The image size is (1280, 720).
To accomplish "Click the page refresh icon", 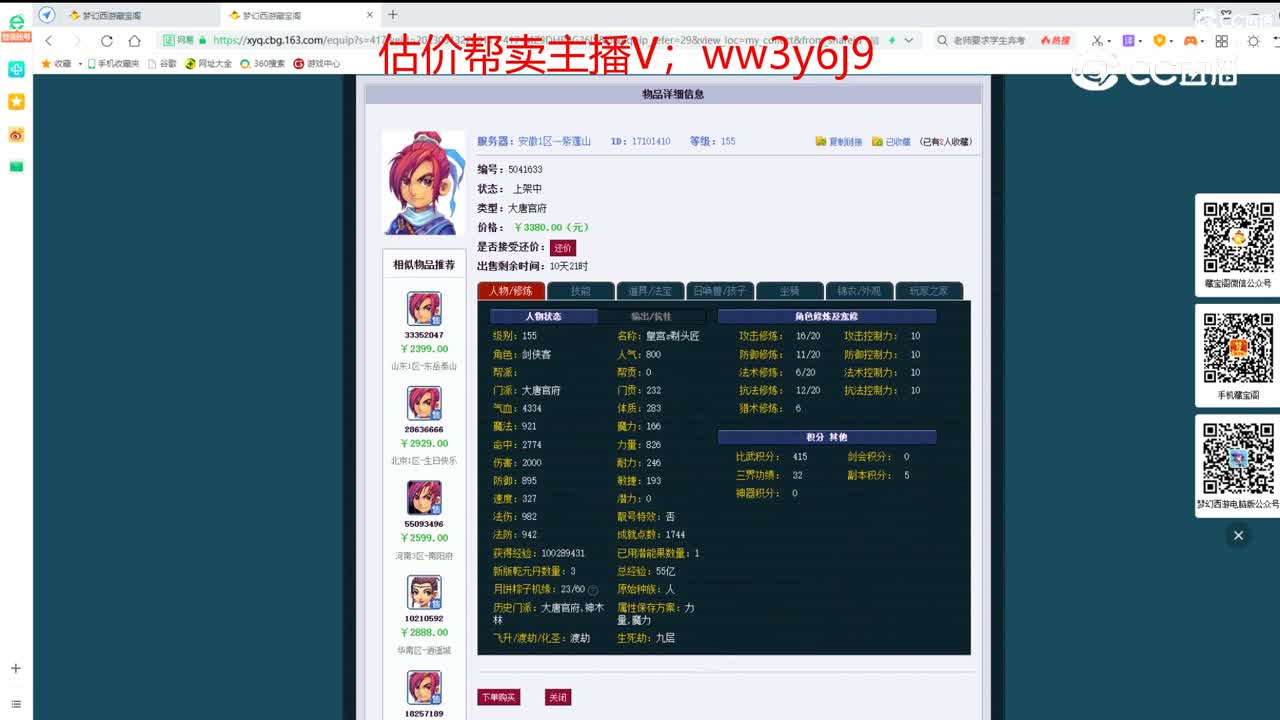I will pos(106,40).
